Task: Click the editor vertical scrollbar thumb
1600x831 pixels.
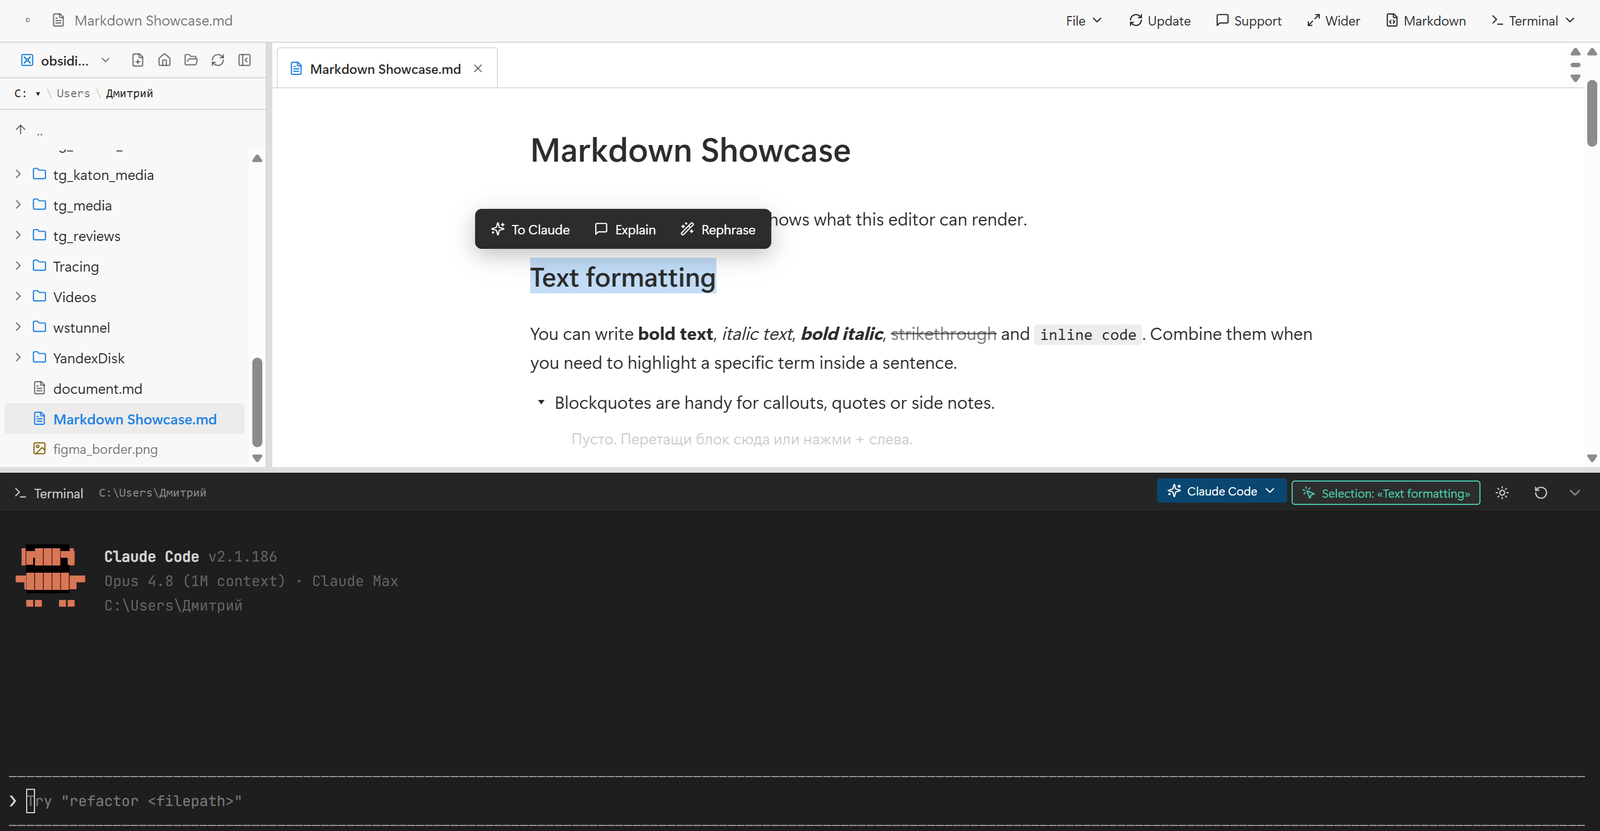Action: coord(1592,113)
